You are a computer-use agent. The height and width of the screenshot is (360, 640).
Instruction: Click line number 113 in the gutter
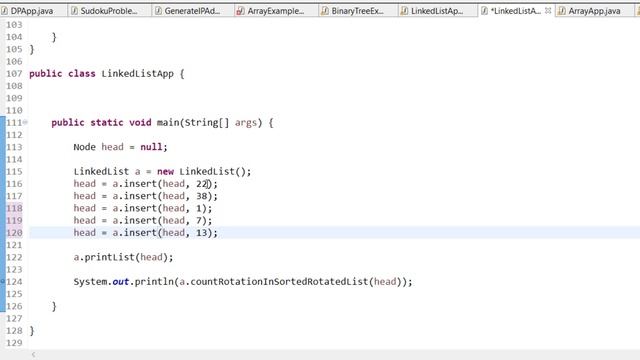point(14,147)
